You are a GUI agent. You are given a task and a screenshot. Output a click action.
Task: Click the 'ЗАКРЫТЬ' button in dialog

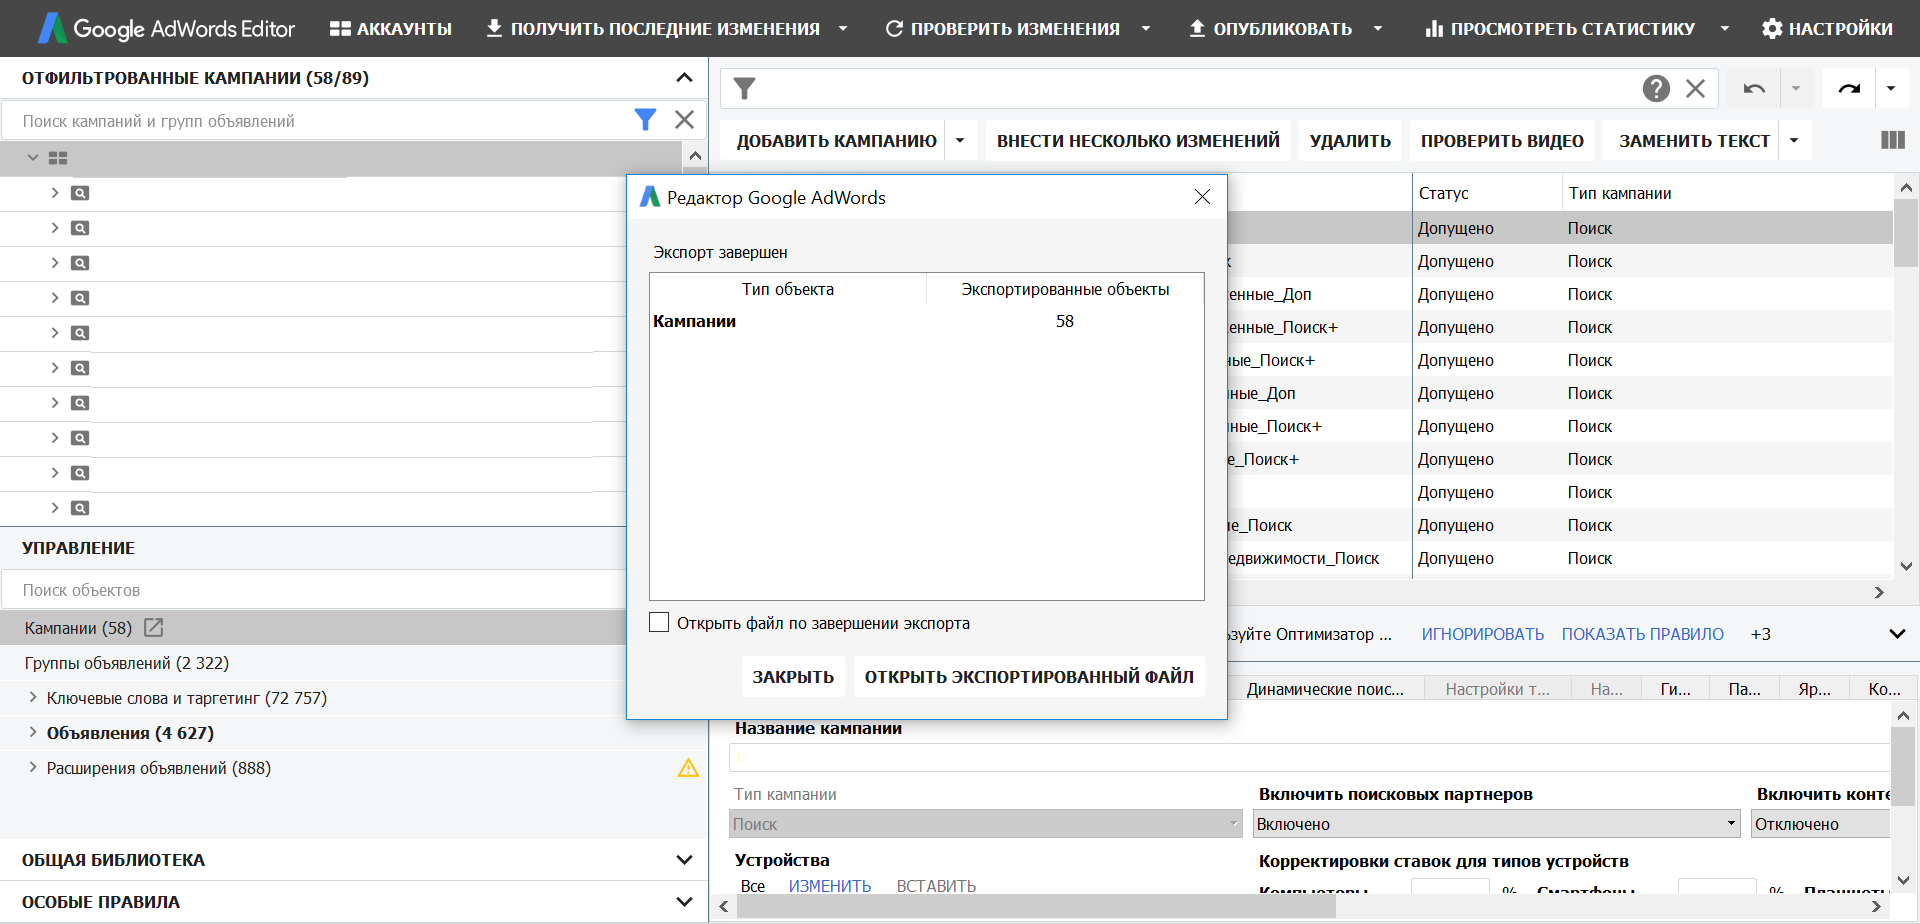793,677
